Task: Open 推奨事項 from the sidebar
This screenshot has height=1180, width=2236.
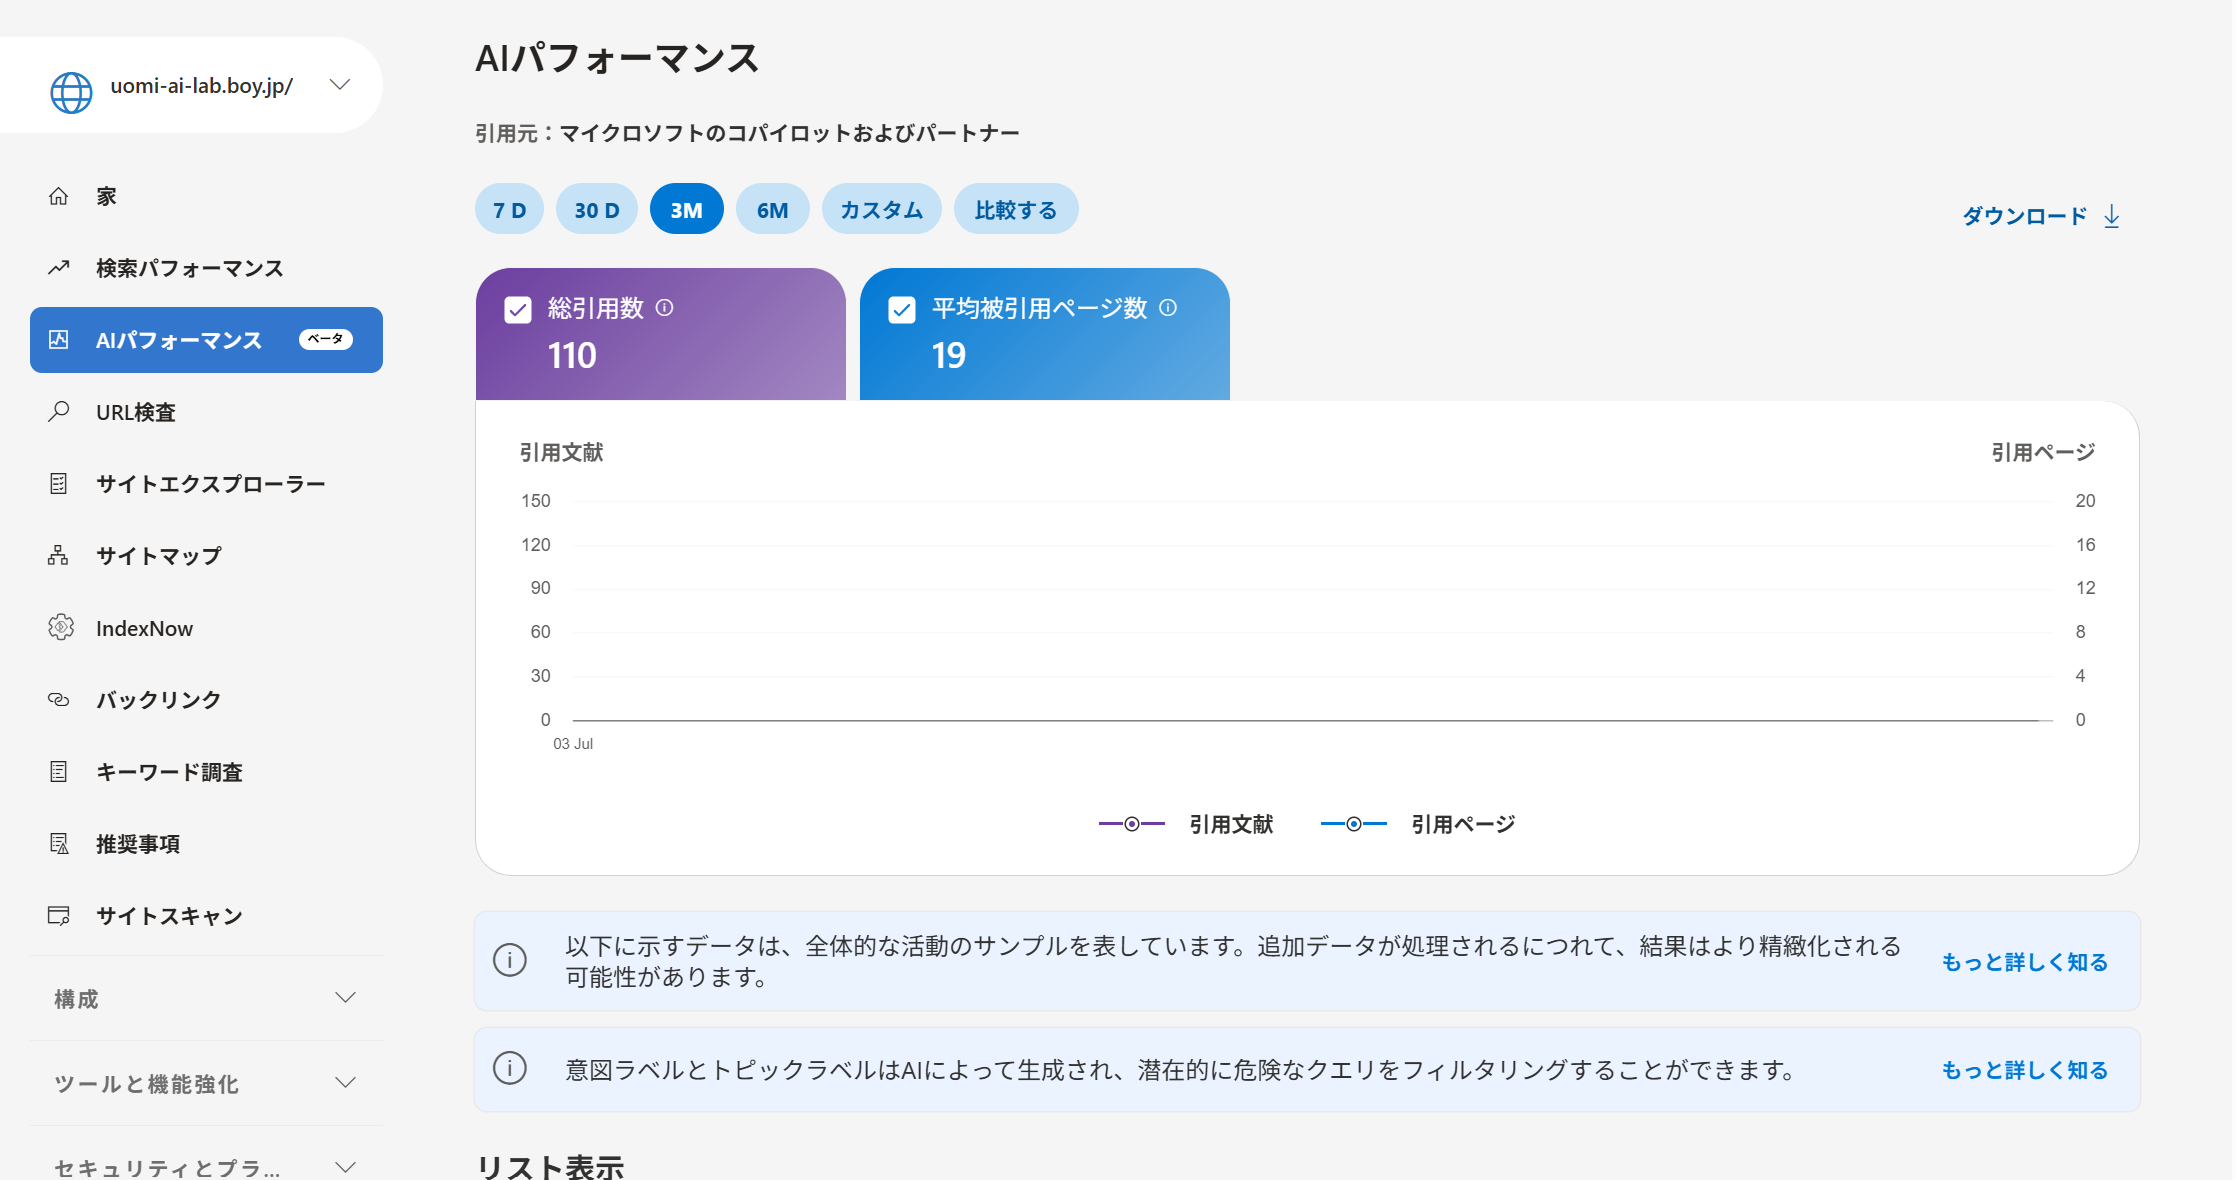Action: click(x=206, y=844)
